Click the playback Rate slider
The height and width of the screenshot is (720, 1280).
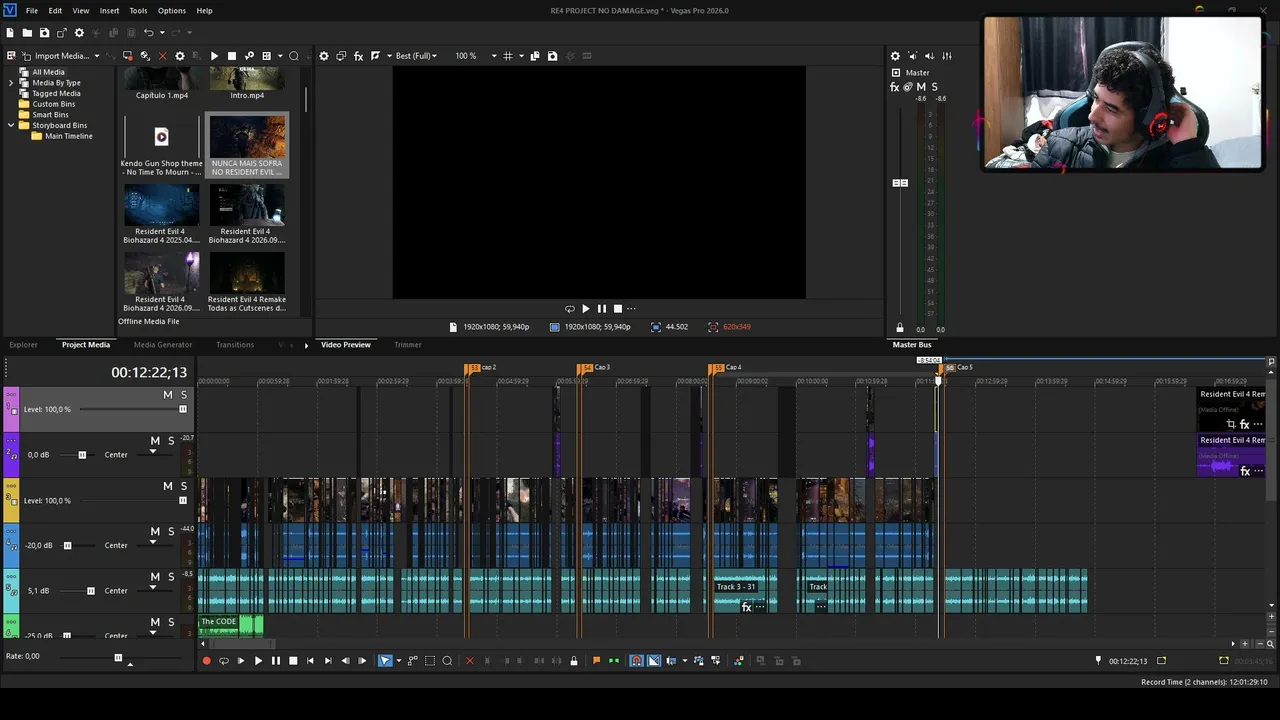(x=118, y=658)
